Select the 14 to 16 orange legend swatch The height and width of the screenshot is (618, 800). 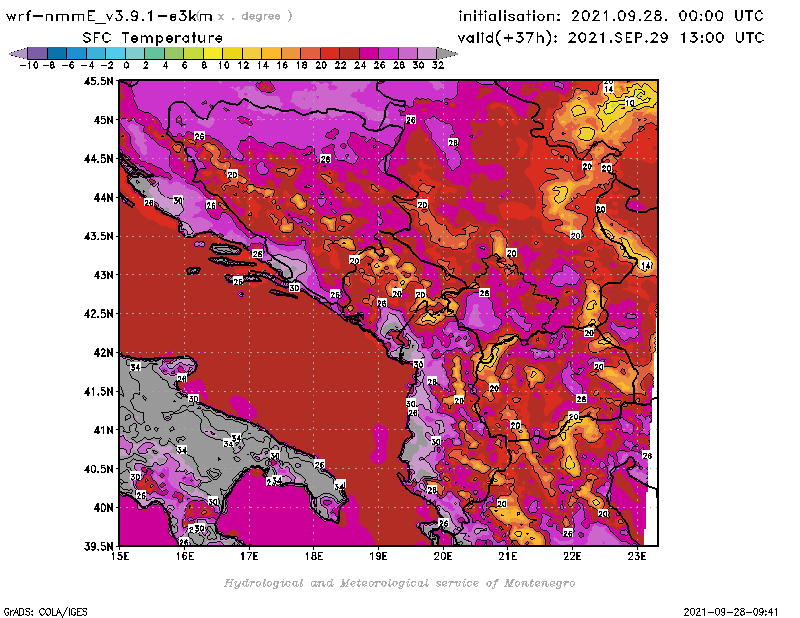coord(272,53)
